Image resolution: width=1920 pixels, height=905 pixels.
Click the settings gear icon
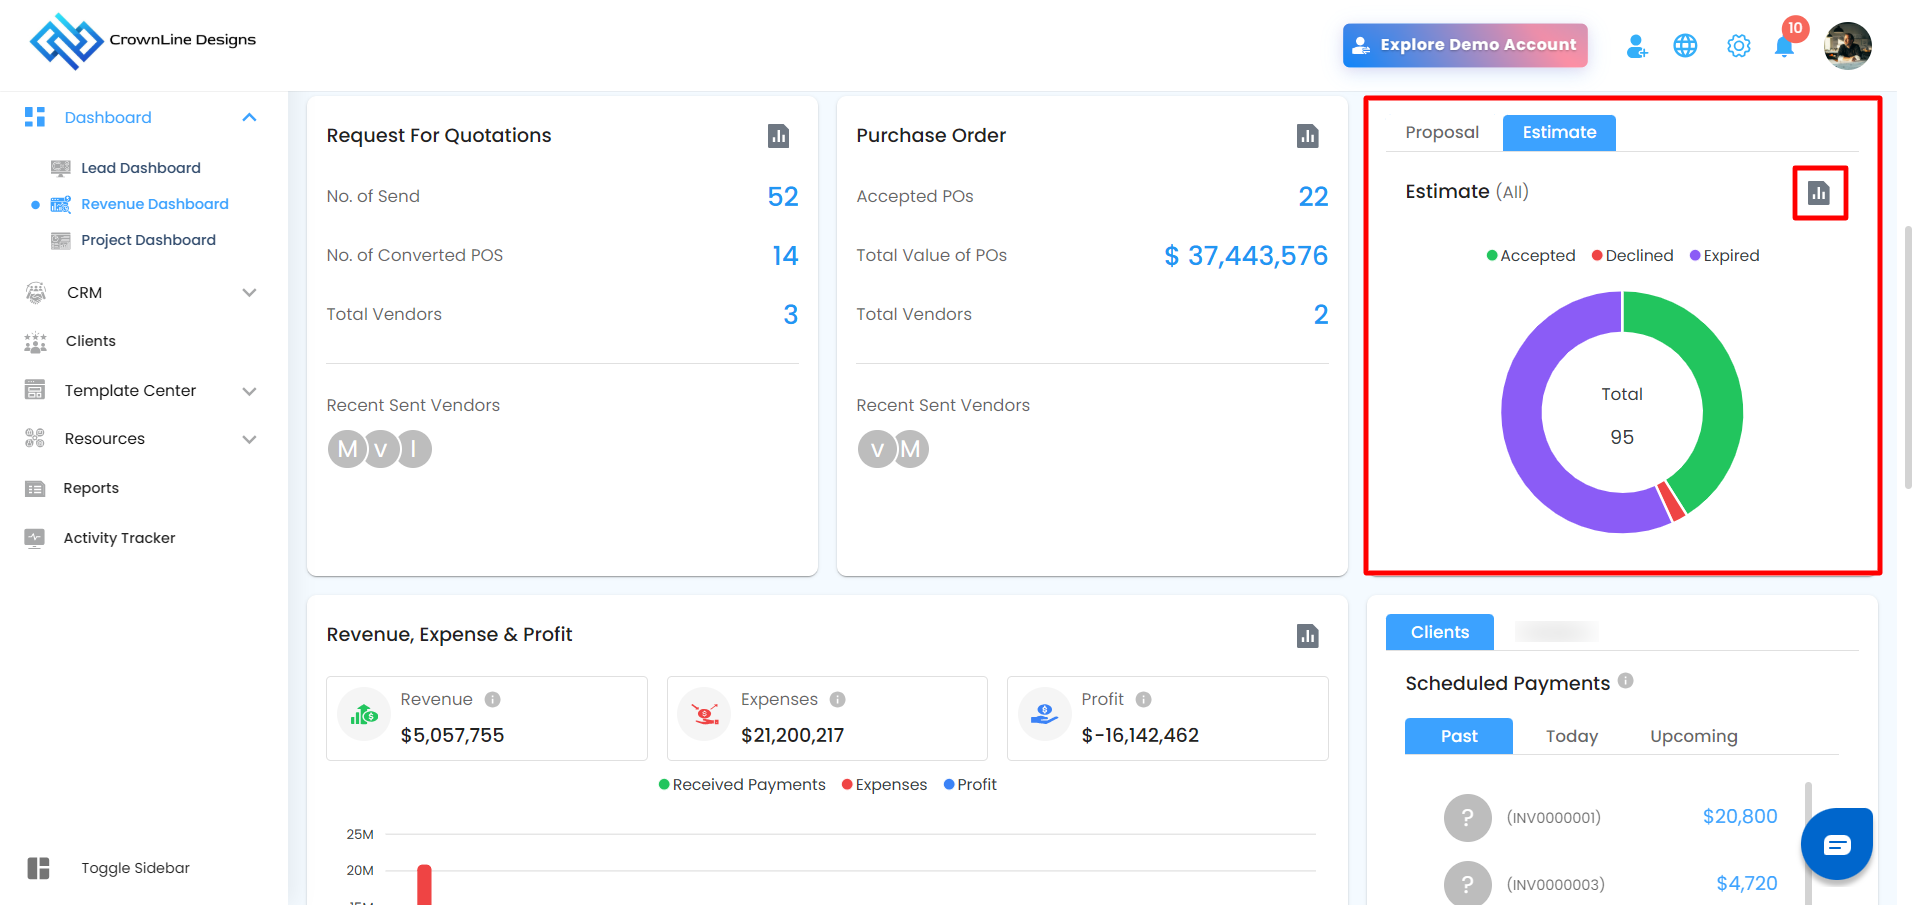coord(1738,46)
